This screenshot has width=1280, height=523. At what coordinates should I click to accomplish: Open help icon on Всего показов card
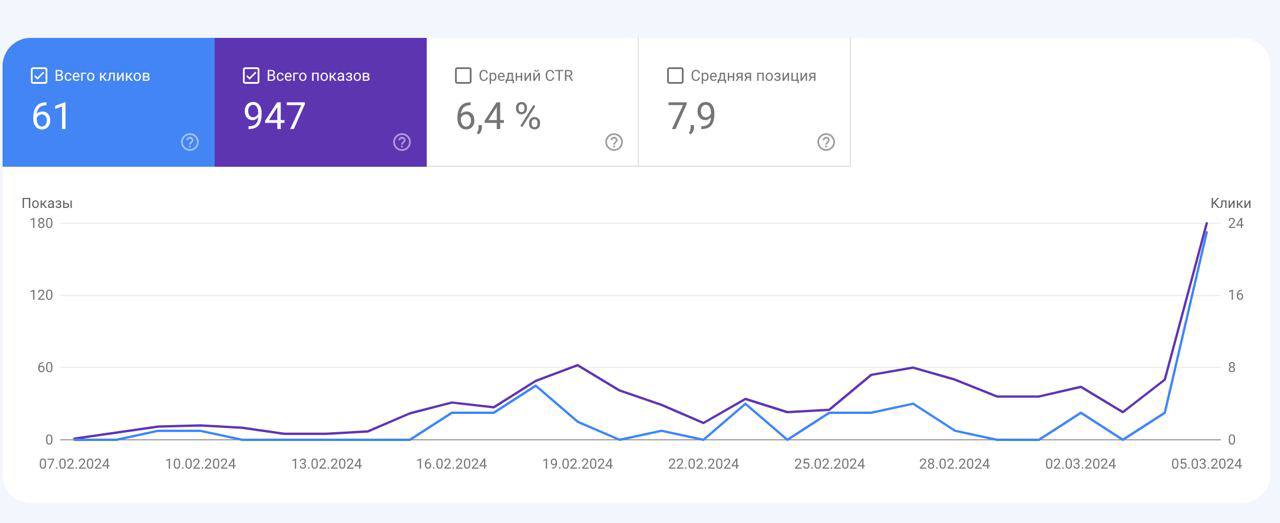point(402,142)
